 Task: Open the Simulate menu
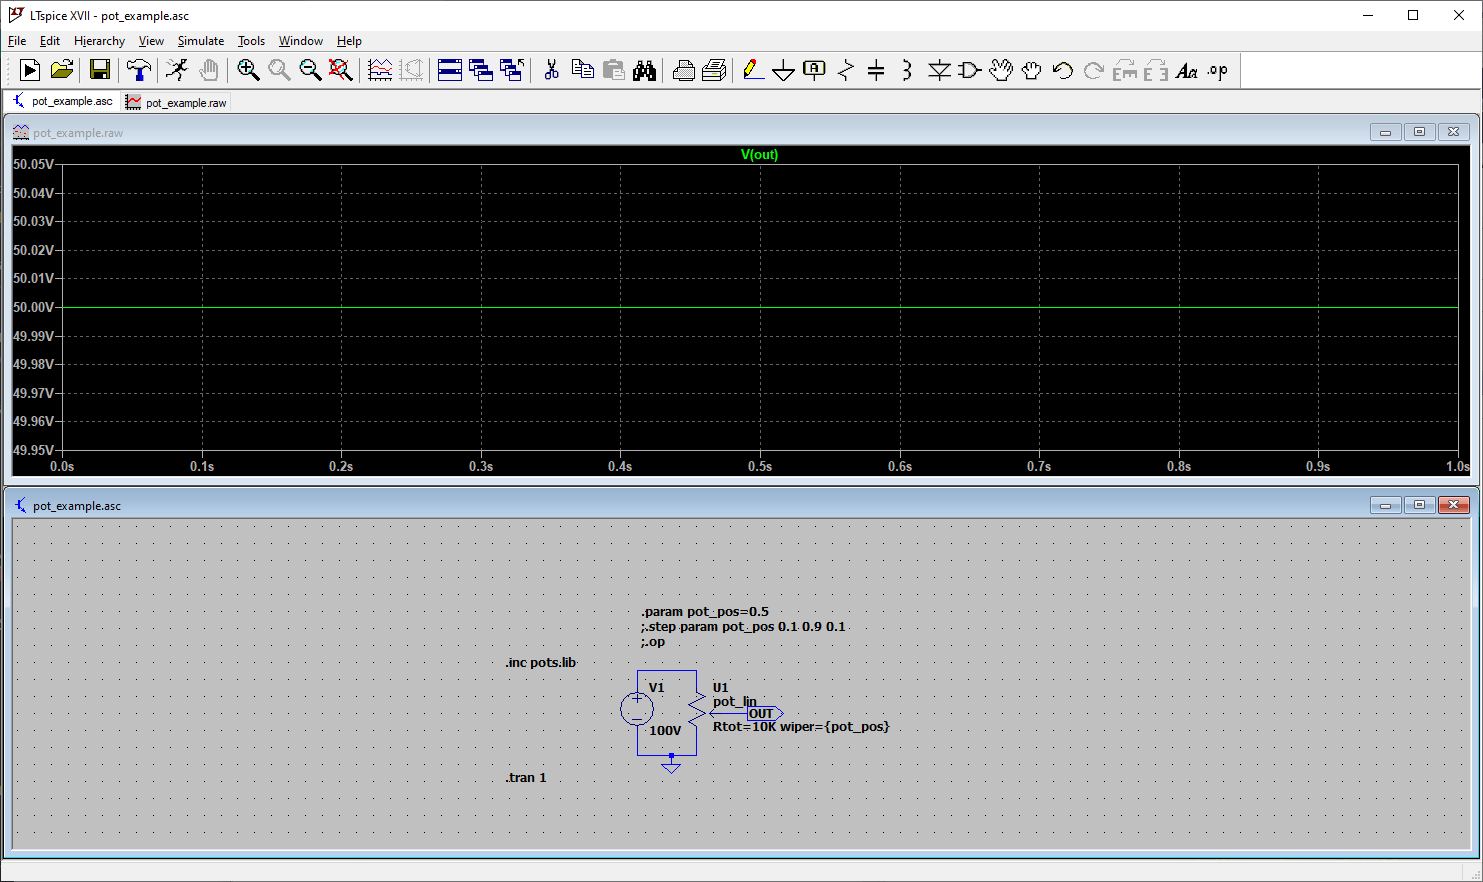click(201, 41)
